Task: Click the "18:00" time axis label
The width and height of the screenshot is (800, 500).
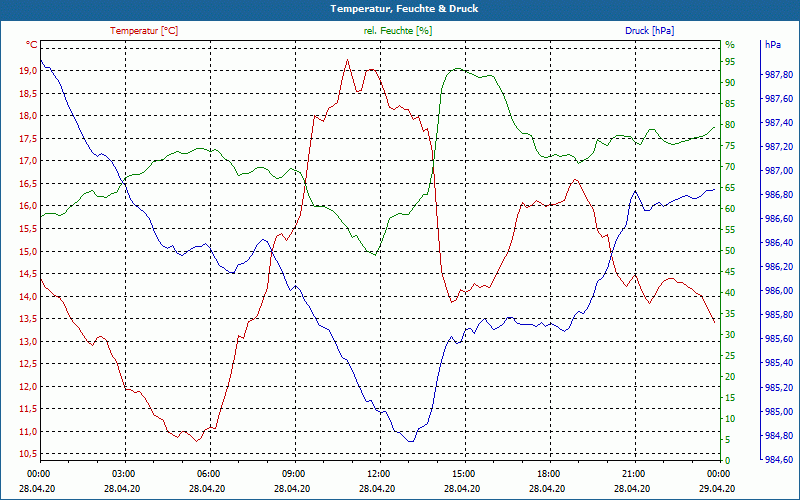Action: point(548,473)
